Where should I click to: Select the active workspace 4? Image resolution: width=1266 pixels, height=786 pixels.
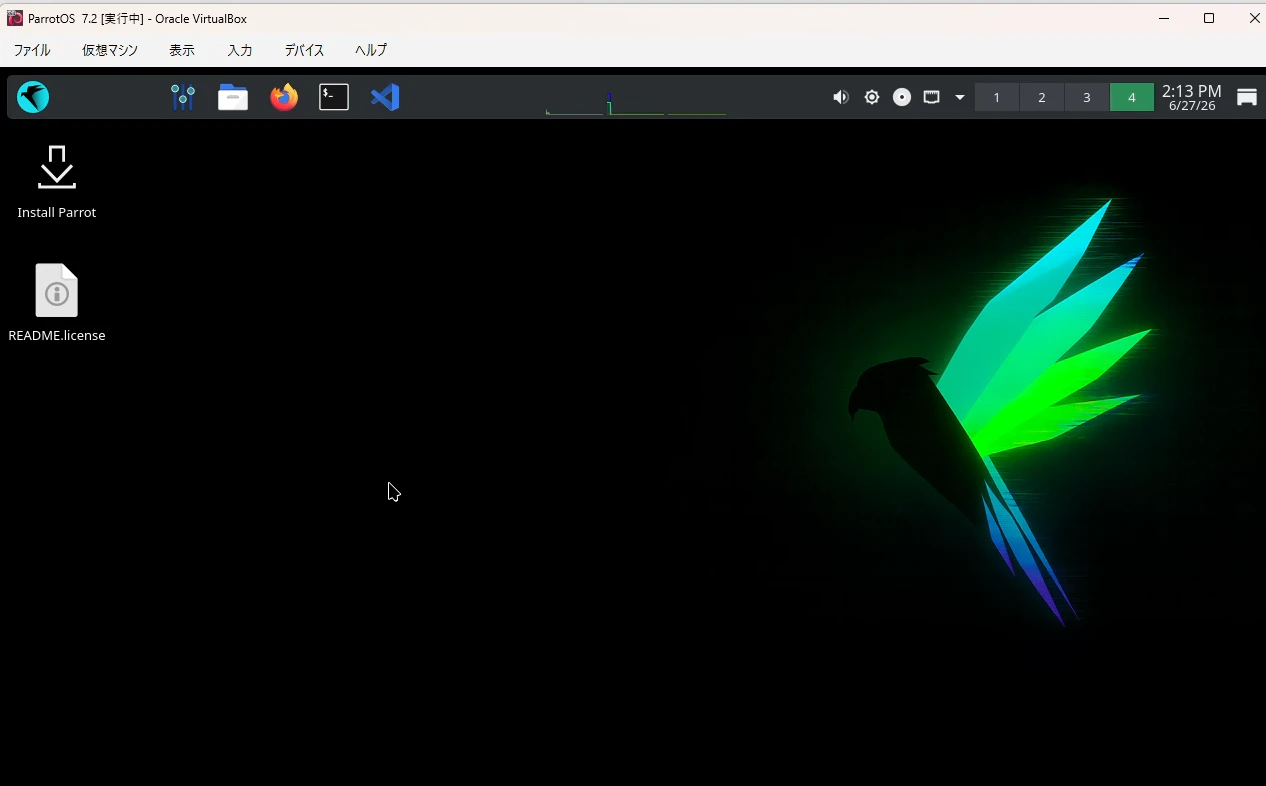1132,97
